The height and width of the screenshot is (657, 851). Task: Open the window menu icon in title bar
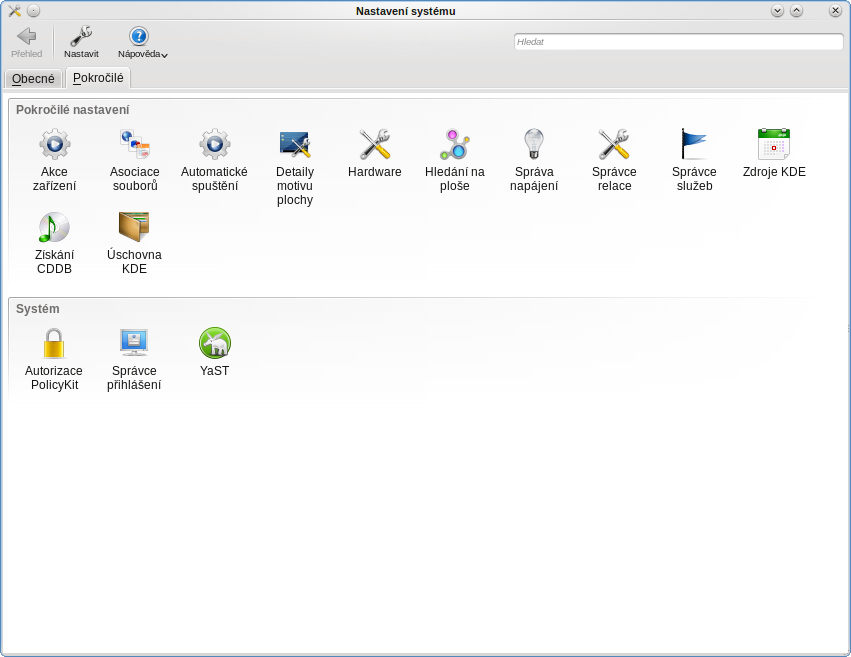15,11
